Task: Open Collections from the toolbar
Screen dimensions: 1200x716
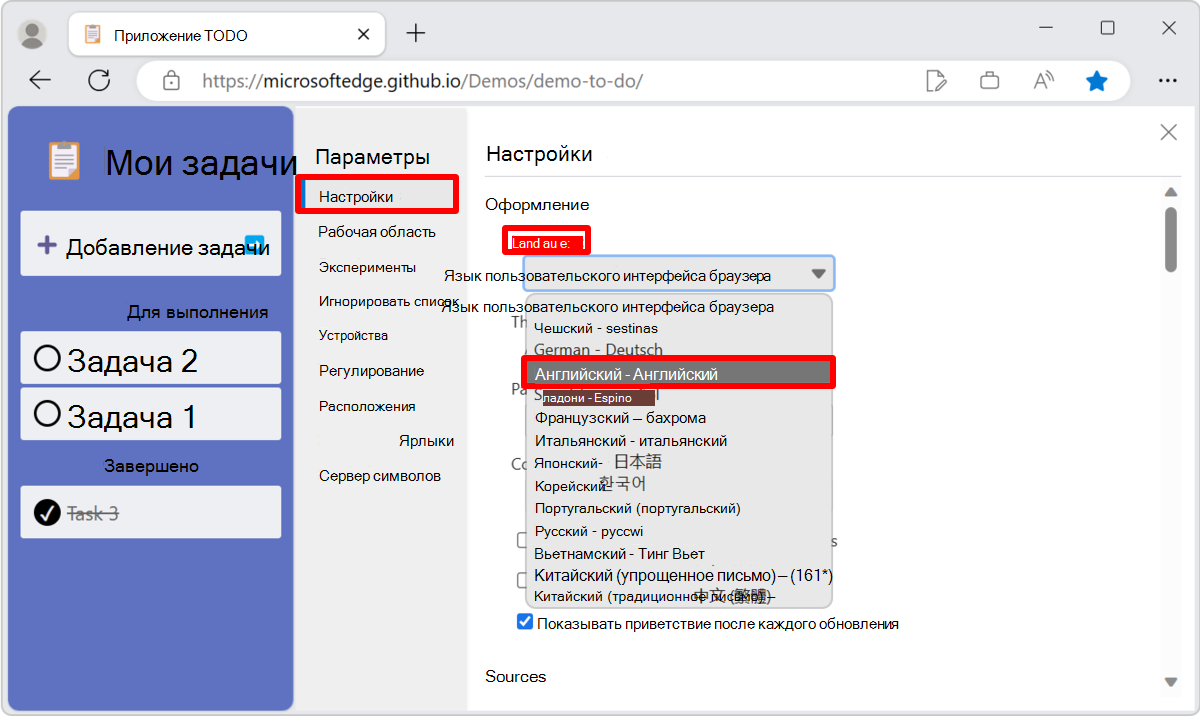Action: [990, 80]
